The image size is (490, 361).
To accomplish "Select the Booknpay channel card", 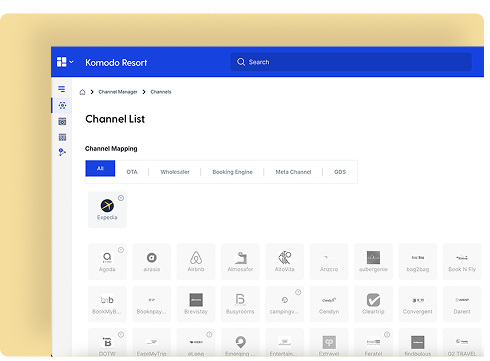I will 152,304.
